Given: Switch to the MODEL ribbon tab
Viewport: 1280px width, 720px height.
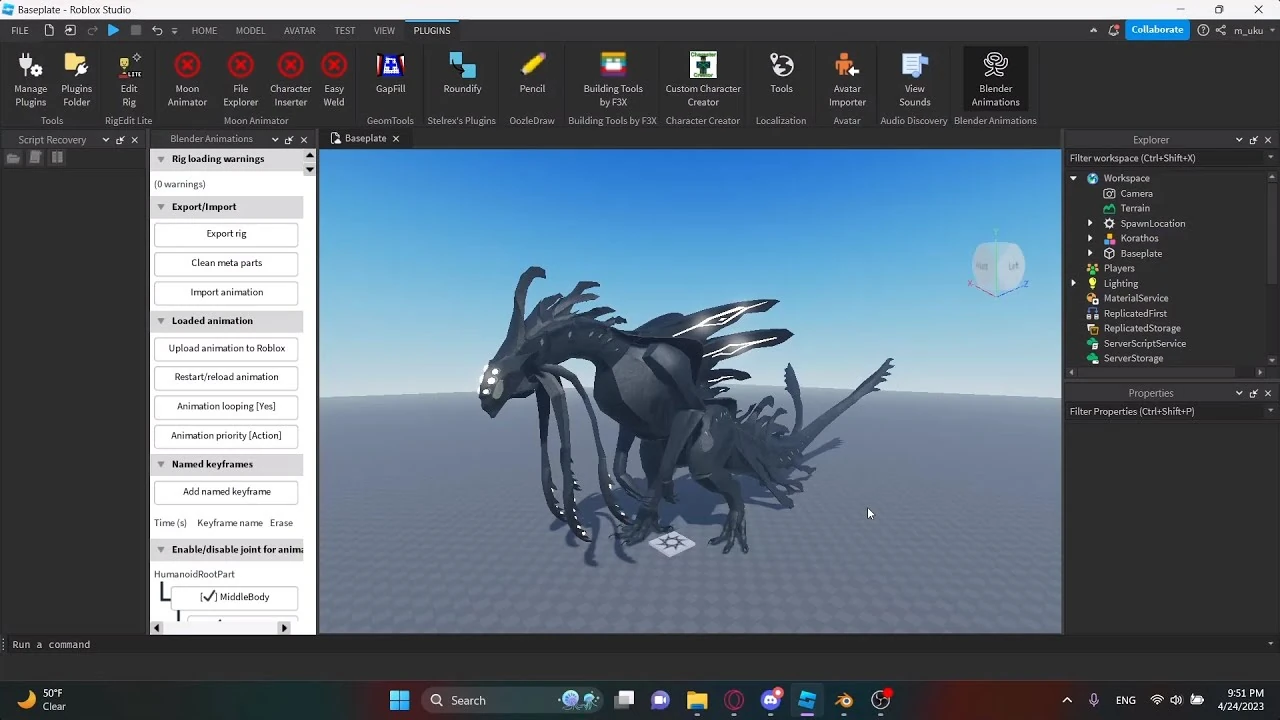Looking at the screenshot, I should [x=250, y=31].
